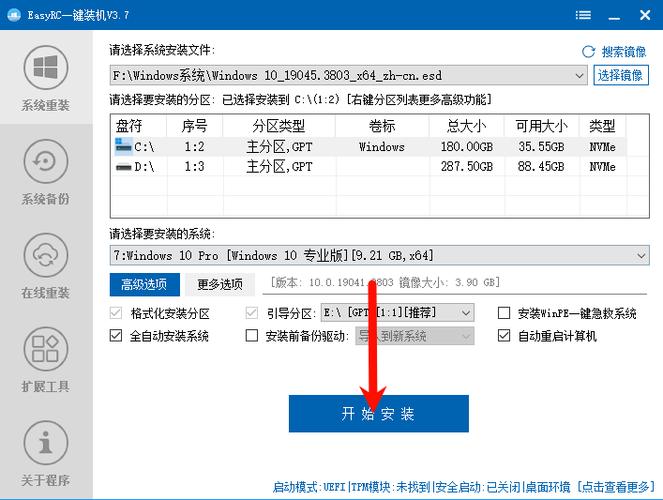Click the 卷标 column header

(x=382, y=126)
